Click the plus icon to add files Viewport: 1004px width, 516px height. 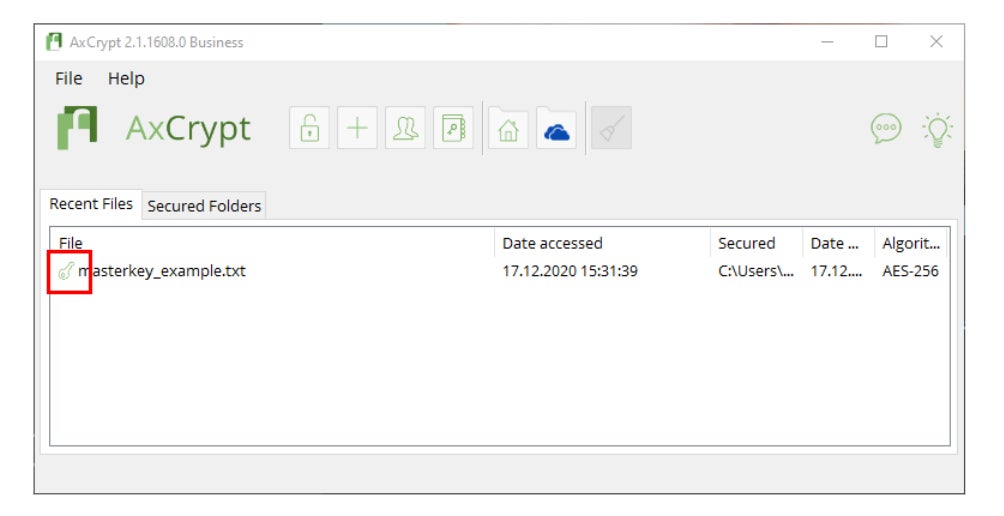click(x=357, y=128)
